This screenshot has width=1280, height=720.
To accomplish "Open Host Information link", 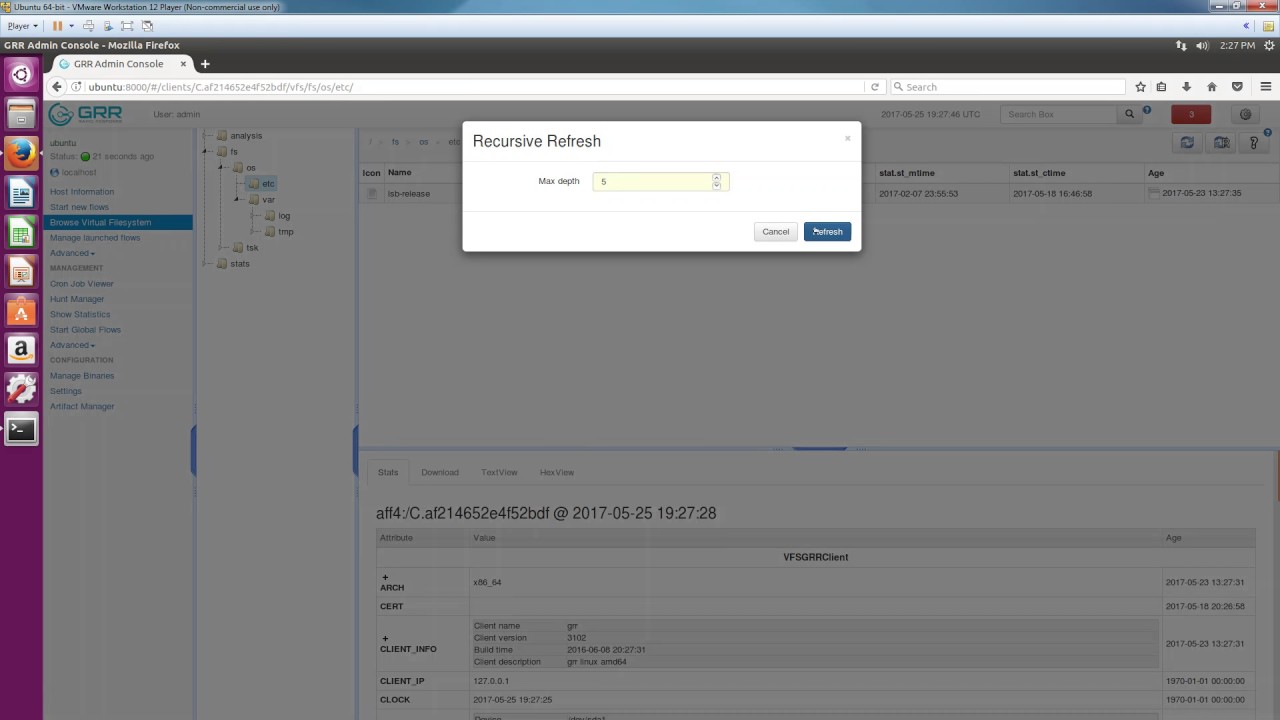I will (82, 192).
